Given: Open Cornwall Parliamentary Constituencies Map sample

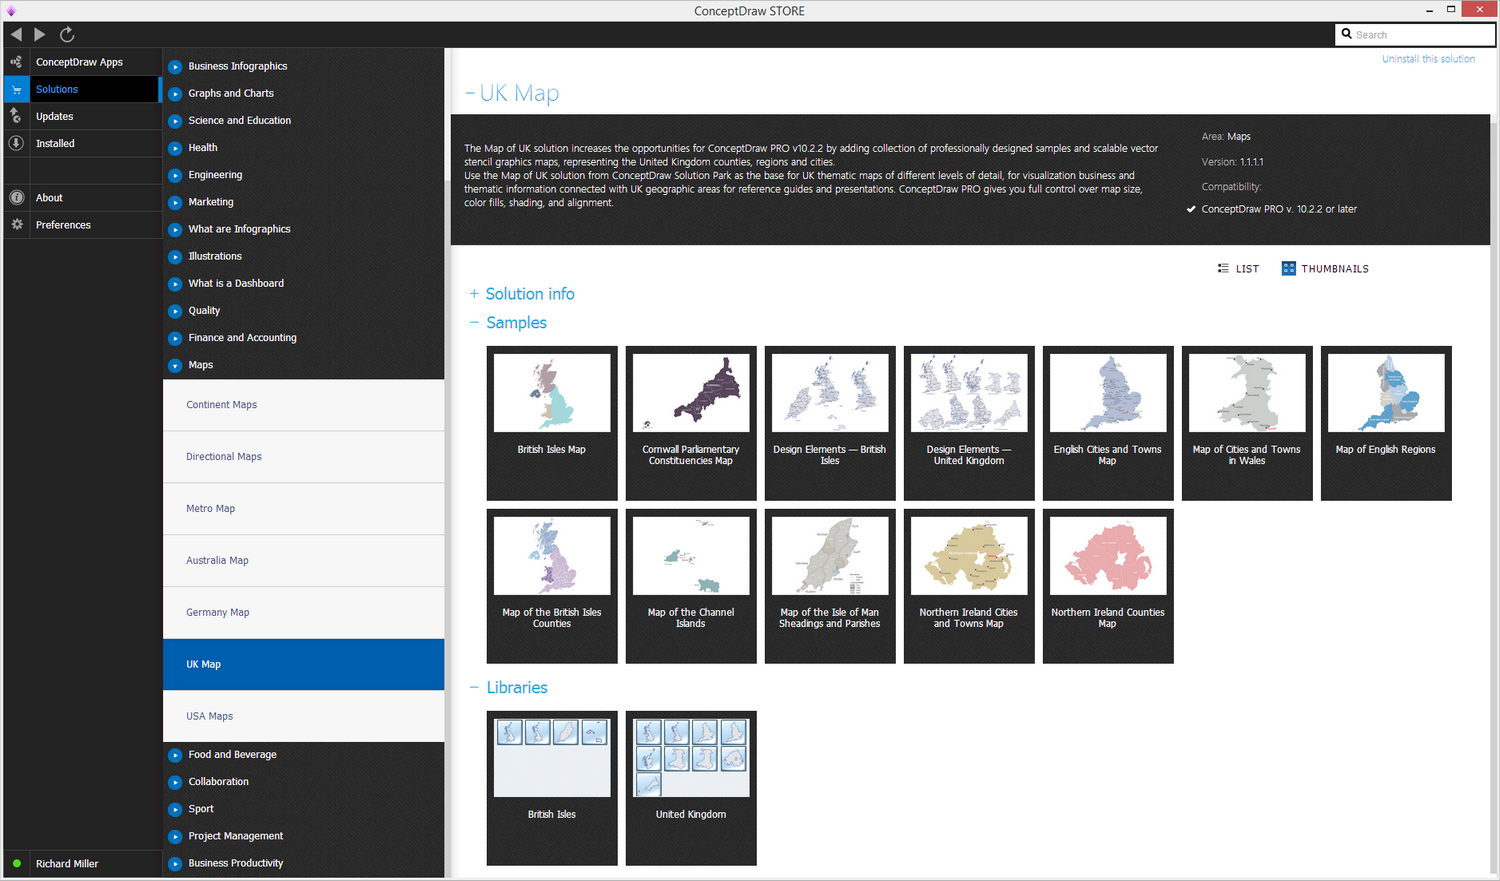Looking at the screenshot, I should tap(691, 423).
